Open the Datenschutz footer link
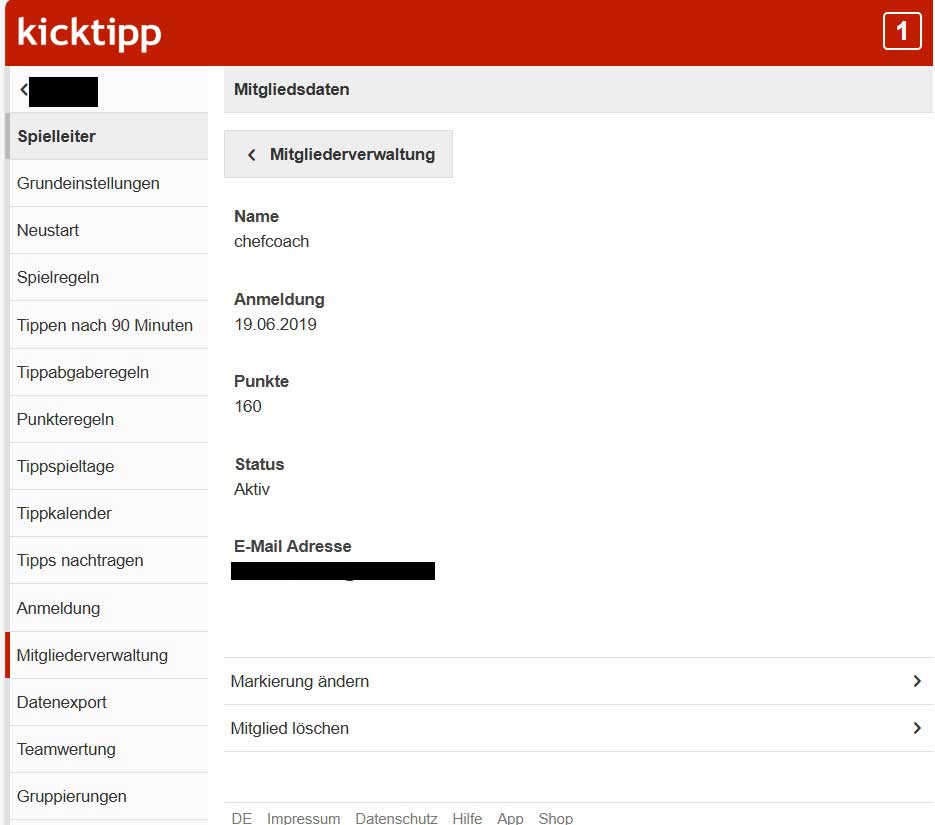935x825 pixels. 396,818
